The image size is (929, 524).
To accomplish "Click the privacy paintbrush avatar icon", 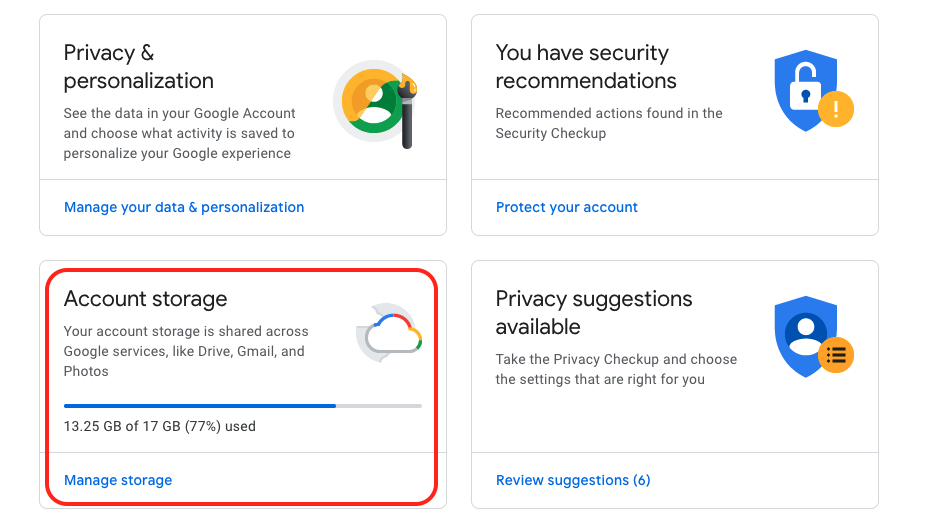I will pos(376,104).
